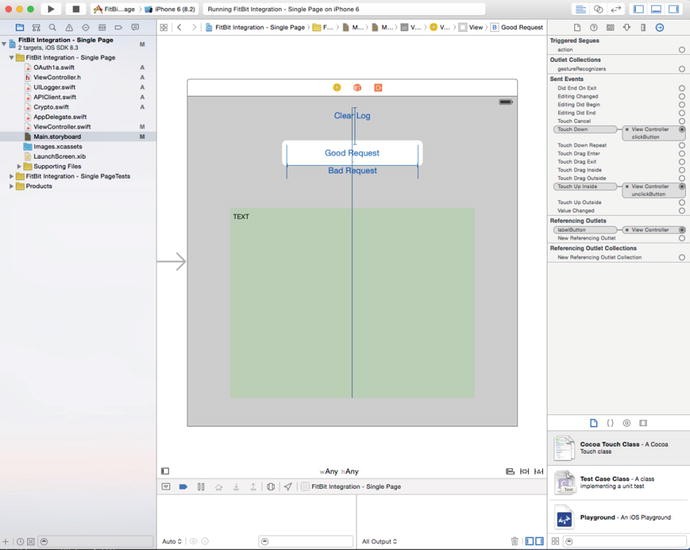Viewport: 690px width, 550px height.
Task: Click the library filter search field
Action: point(627,541)
